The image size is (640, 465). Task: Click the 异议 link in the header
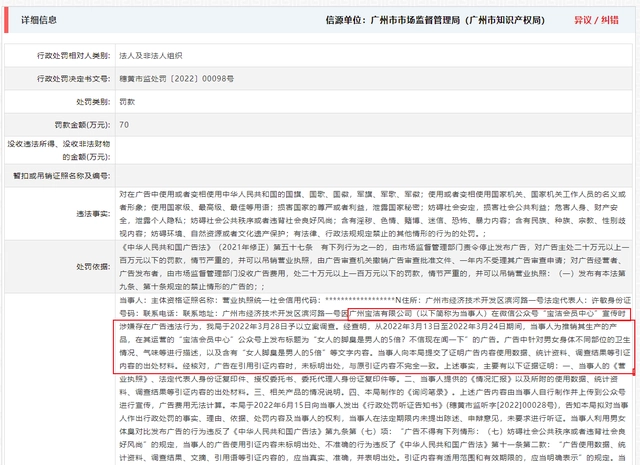coord(582,20)
